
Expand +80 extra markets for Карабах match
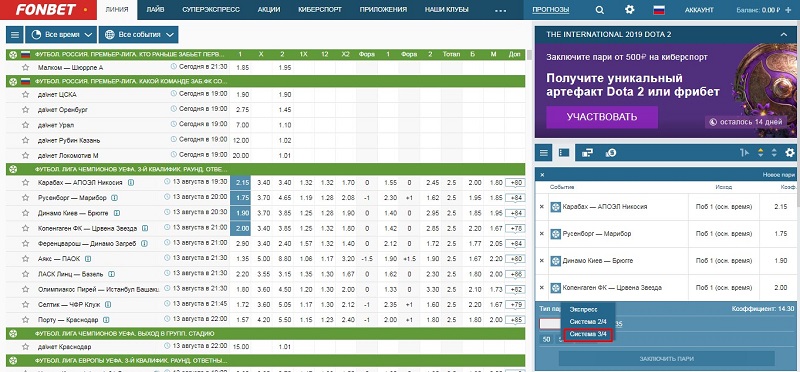515,182
